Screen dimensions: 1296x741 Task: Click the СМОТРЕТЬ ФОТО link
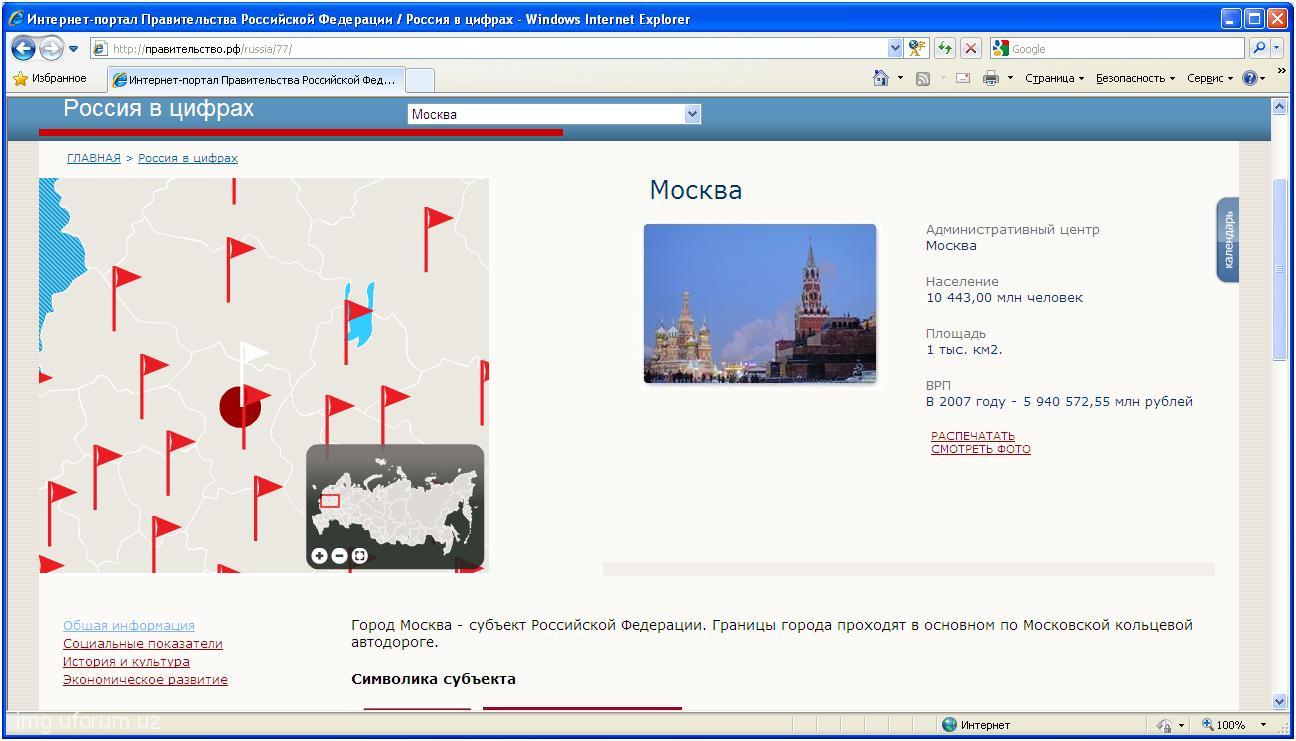980,449
